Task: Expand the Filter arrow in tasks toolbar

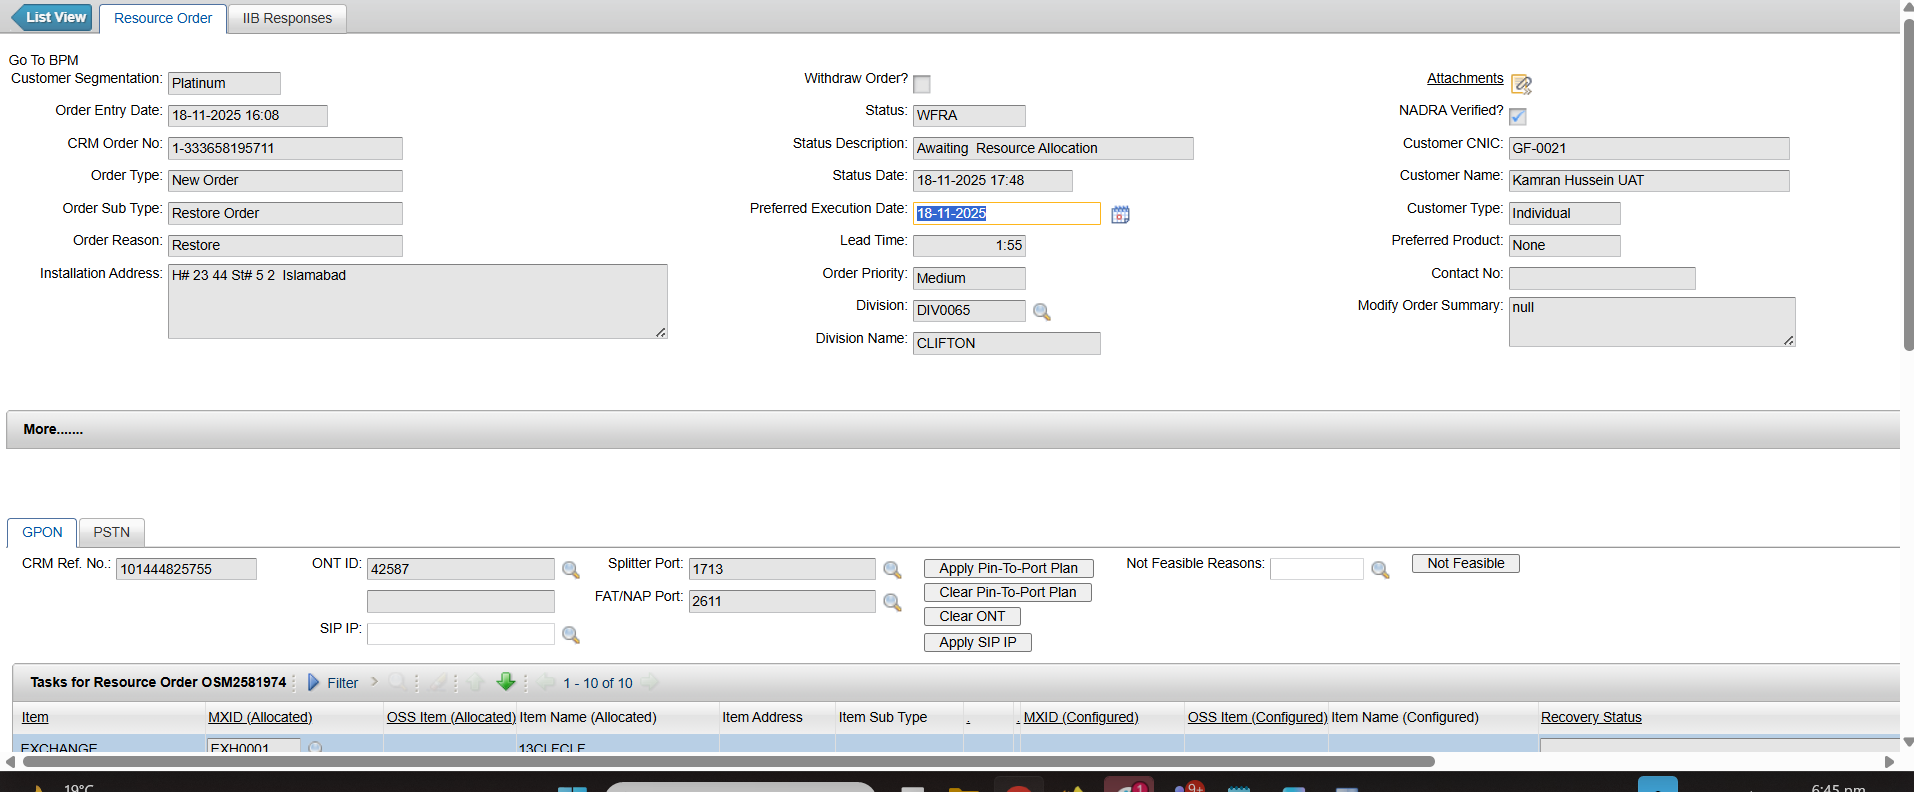Action: pos(314,683)
